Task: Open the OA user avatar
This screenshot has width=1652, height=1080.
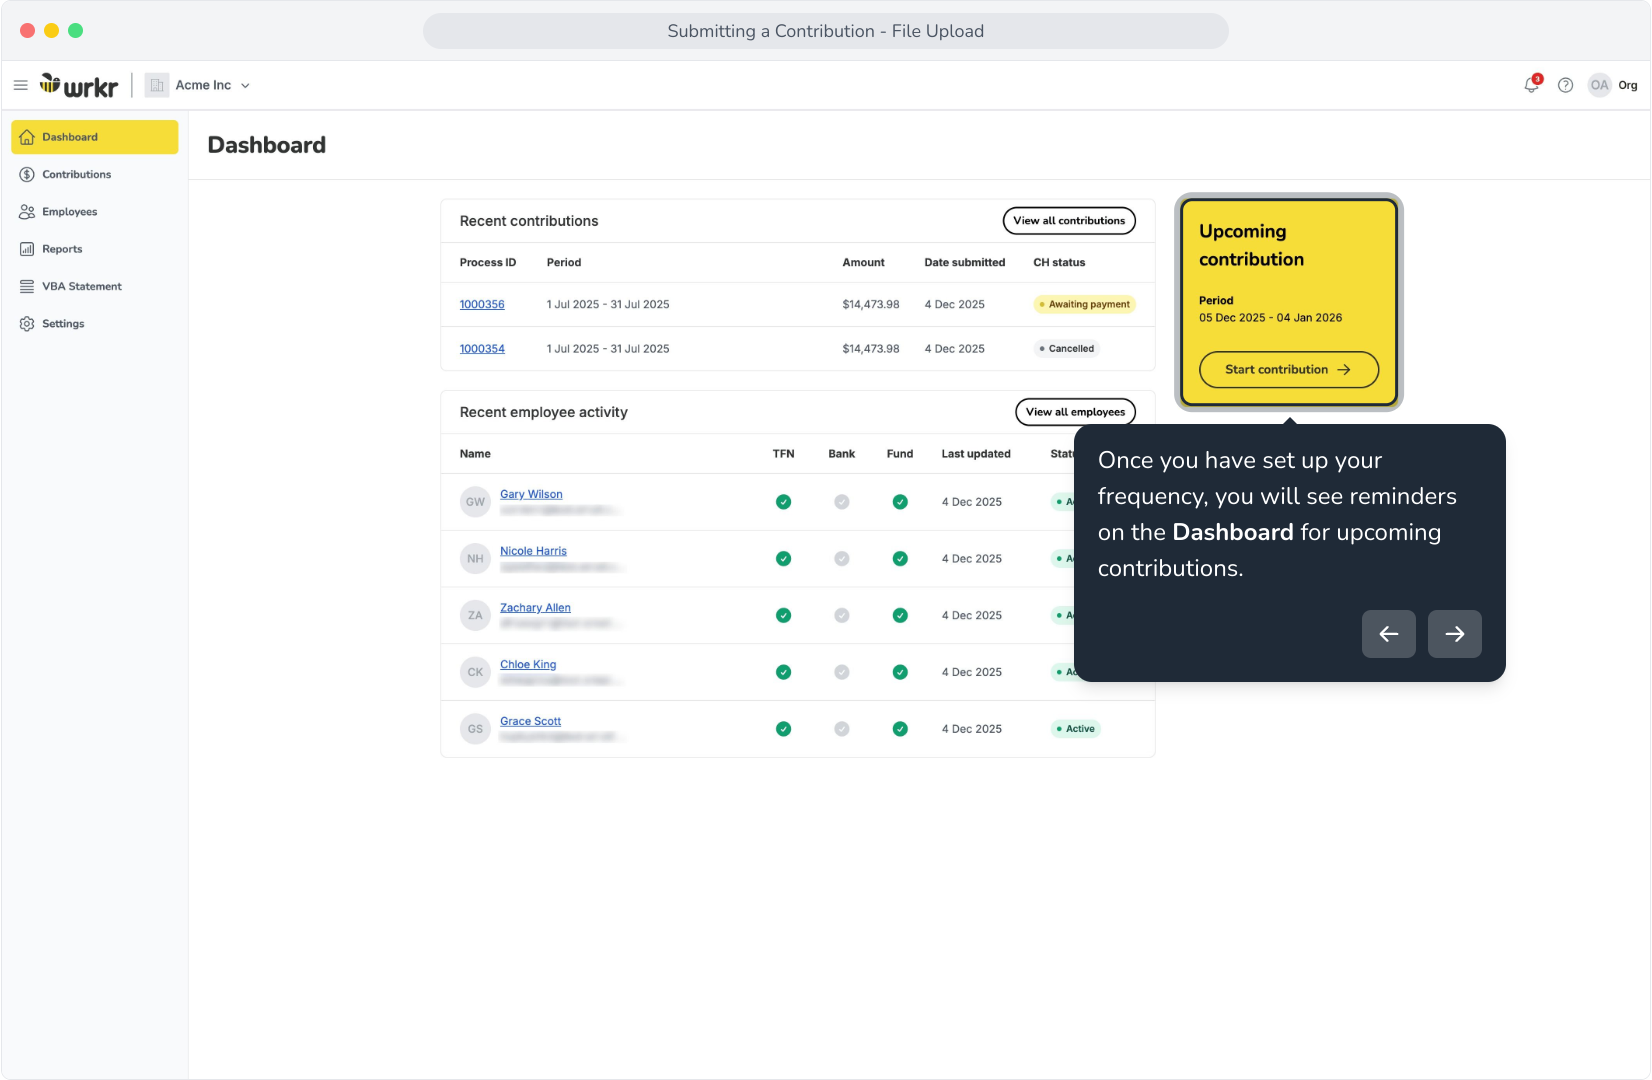Action: tap(1600, 85)
